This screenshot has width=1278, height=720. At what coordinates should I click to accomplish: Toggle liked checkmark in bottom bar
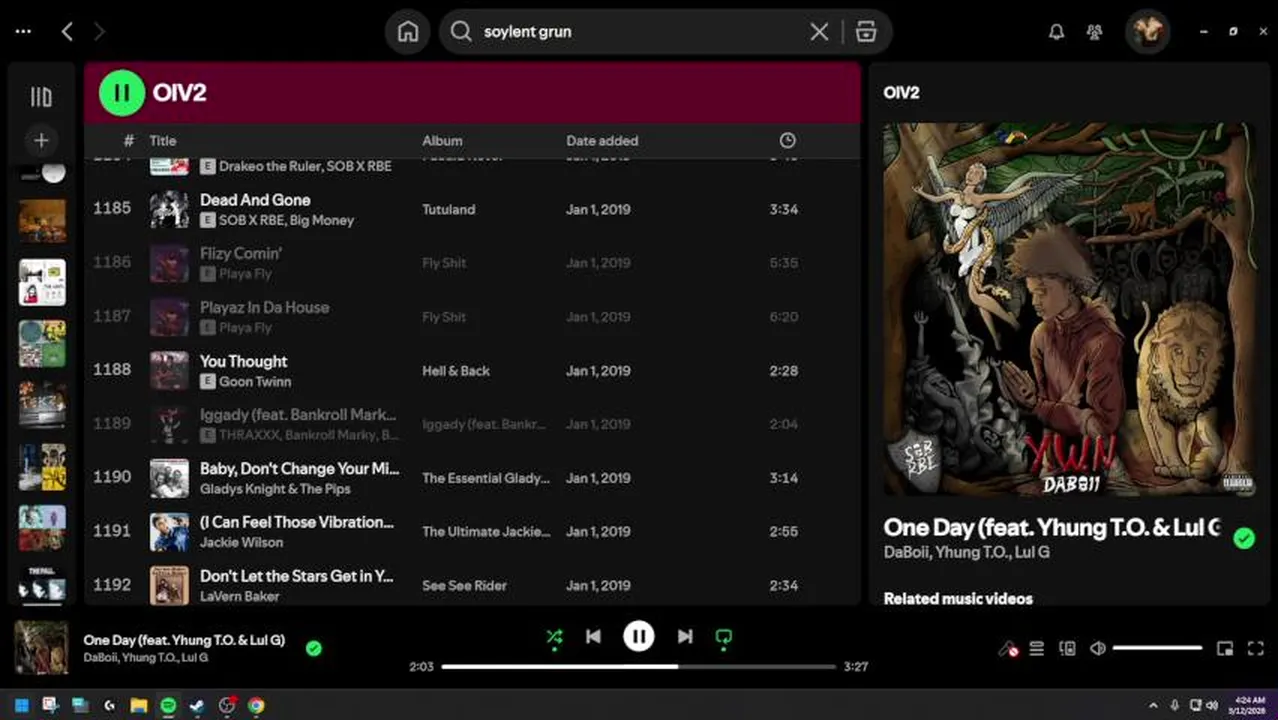[313, 649]
